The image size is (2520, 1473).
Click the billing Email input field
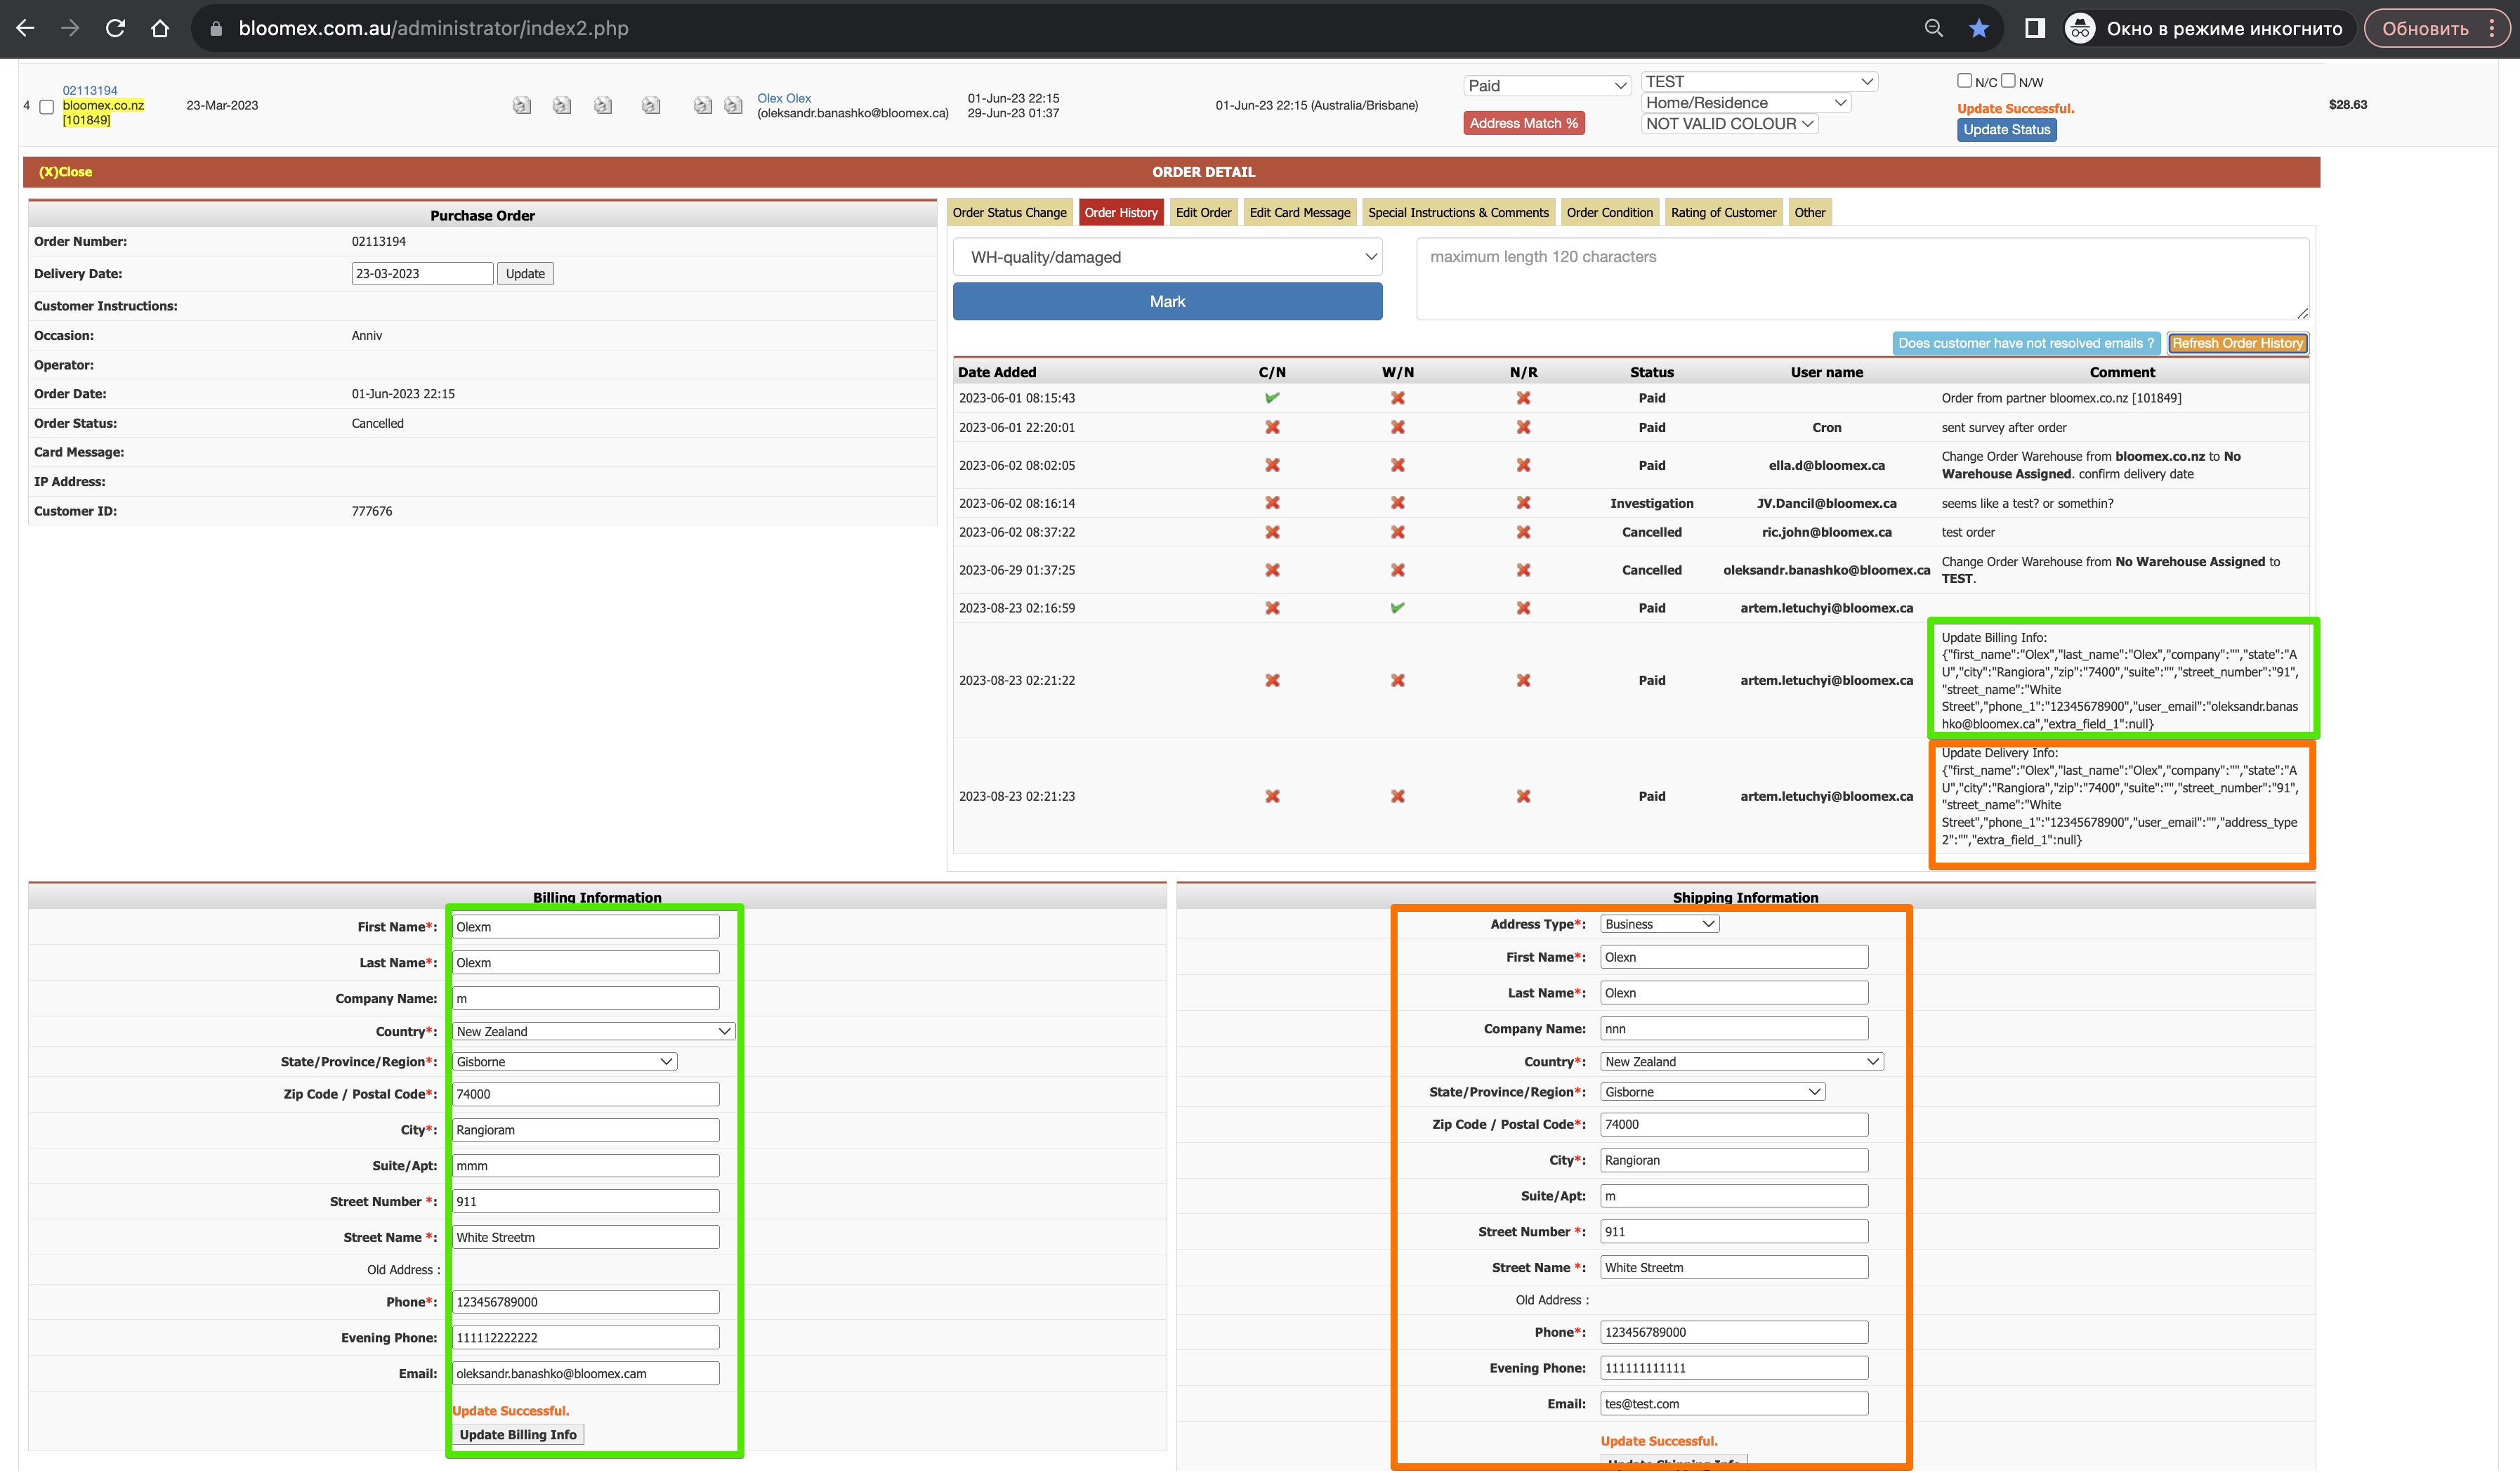coord(585,1373)
